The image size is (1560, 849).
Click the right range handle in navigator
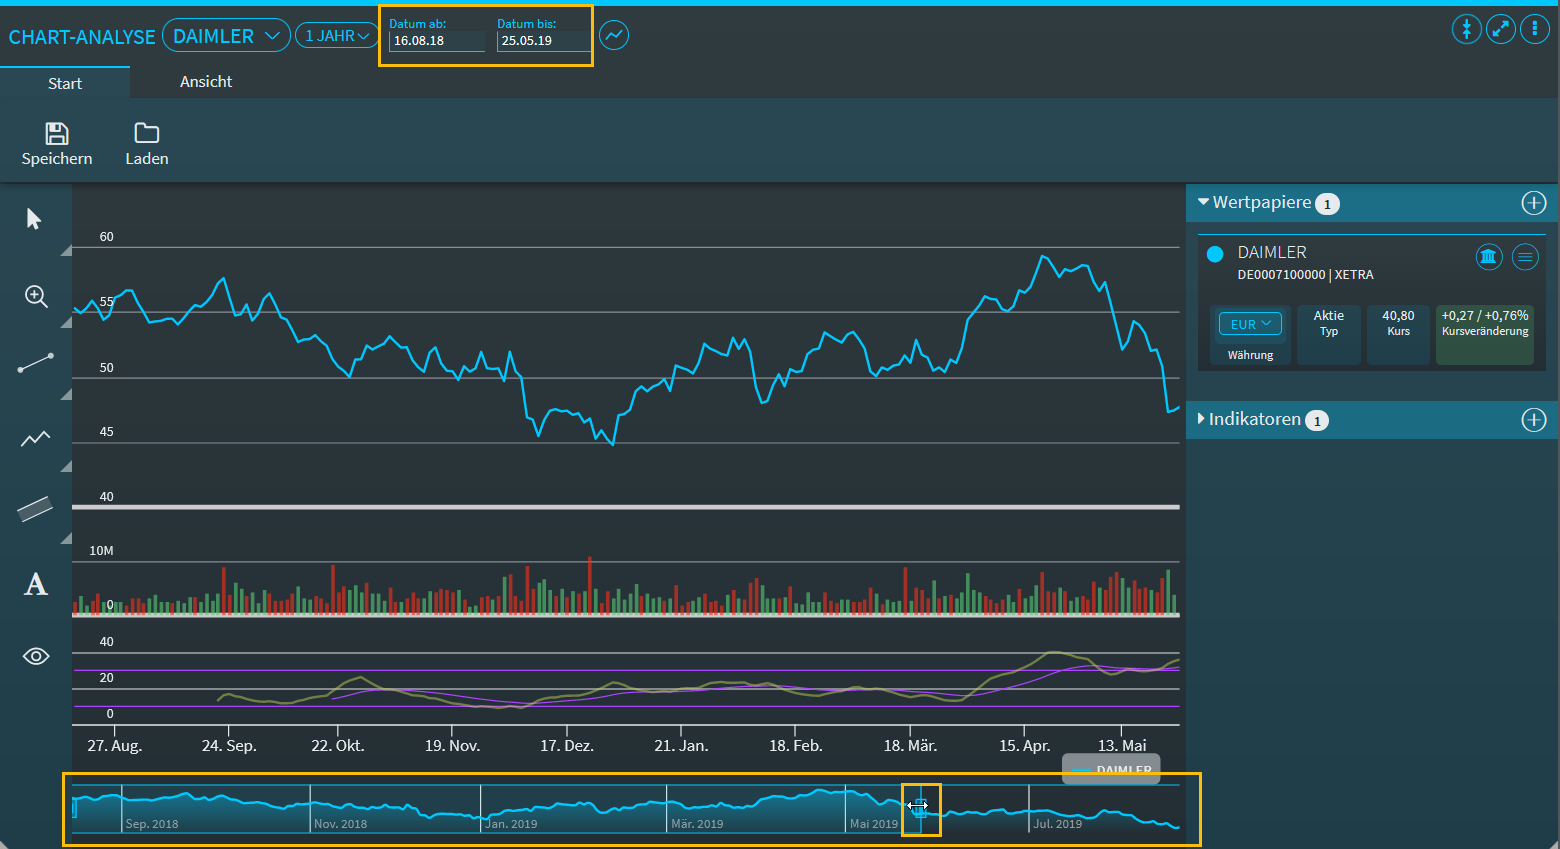pyautogui.click(x=919, y=808)
